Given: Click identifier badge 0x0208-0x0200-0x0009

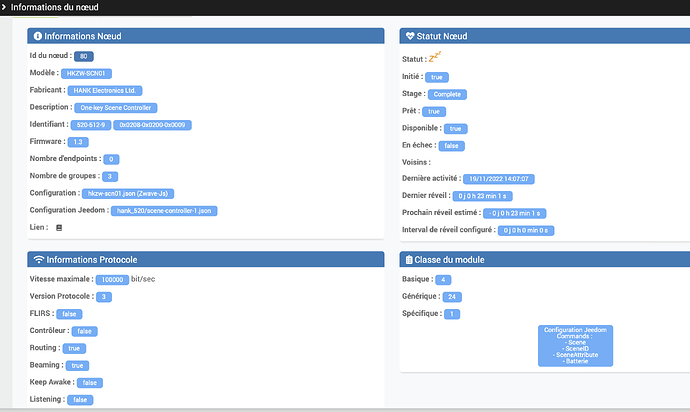Looking at the screenshot, I should (152, 125).
